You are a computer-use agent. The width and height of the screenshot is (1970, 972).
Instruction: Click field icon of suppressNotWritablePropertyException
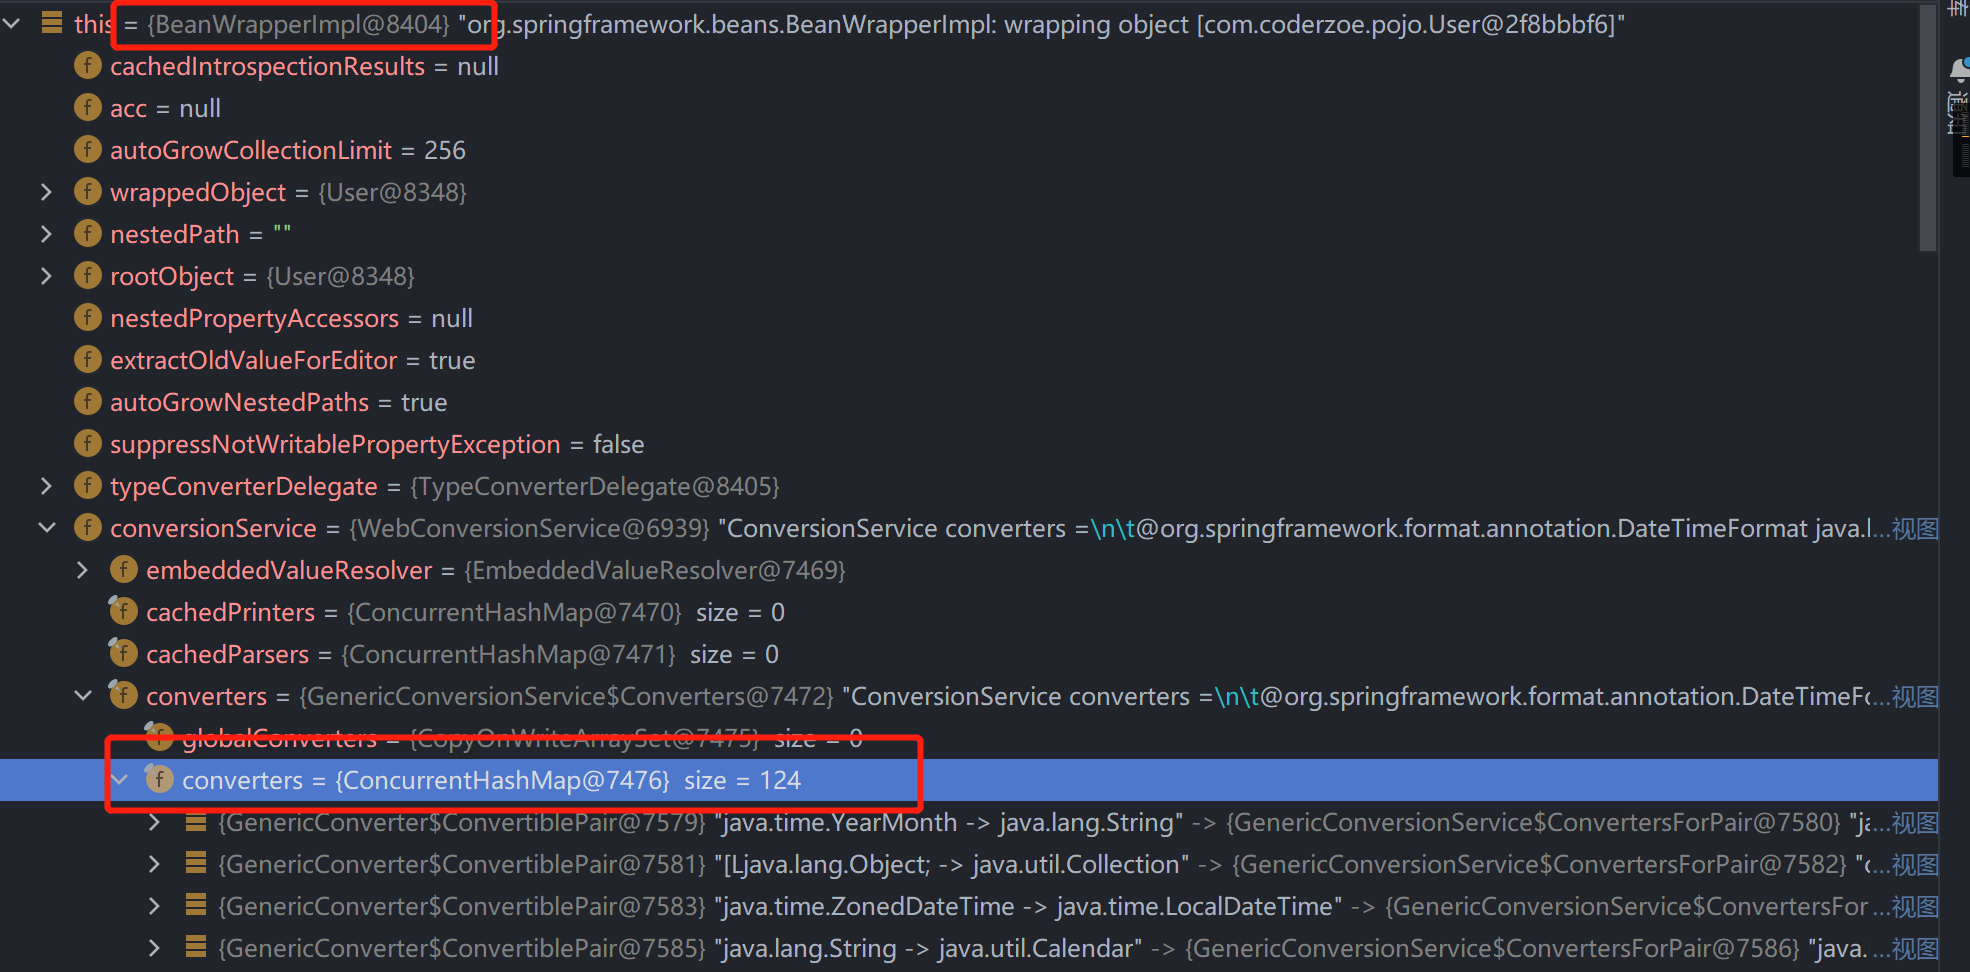click(88, 444)
